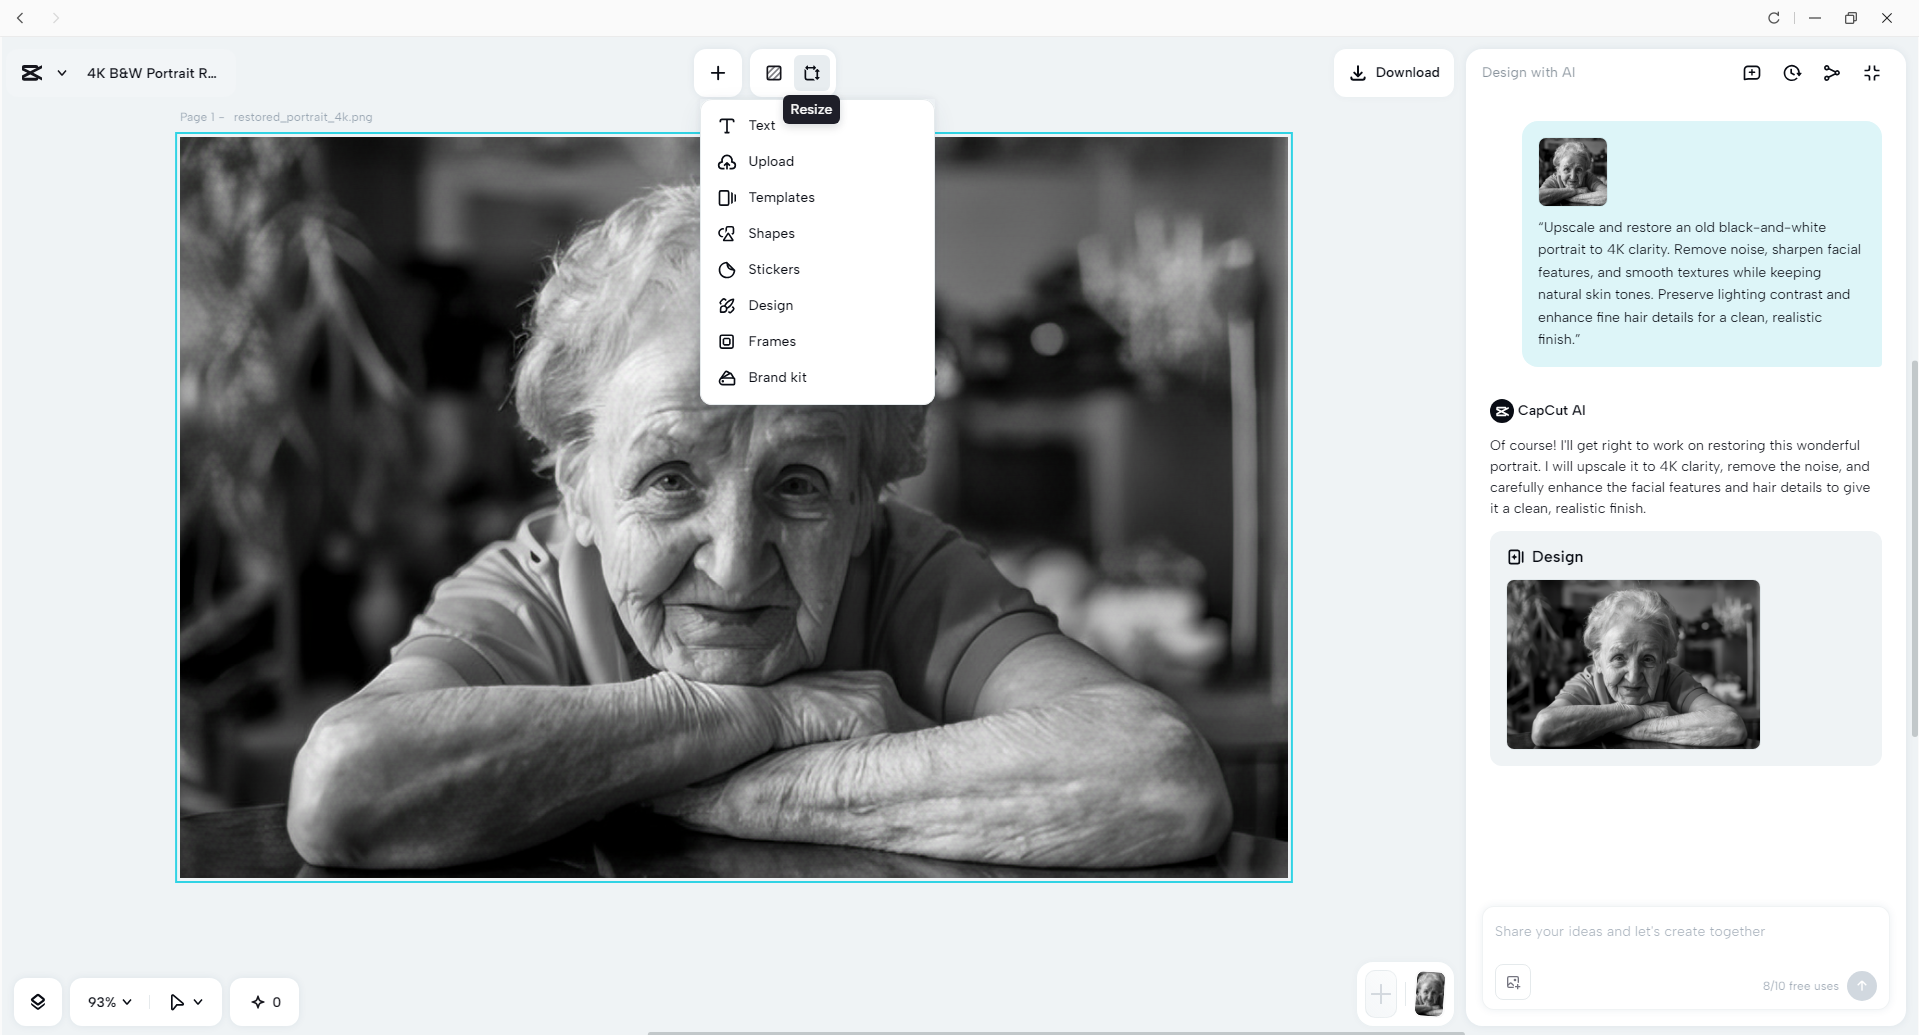This screenshot has width=1919, height=1035.
Task: Click the send arrow button in chat
Action: pos(1862,986)
